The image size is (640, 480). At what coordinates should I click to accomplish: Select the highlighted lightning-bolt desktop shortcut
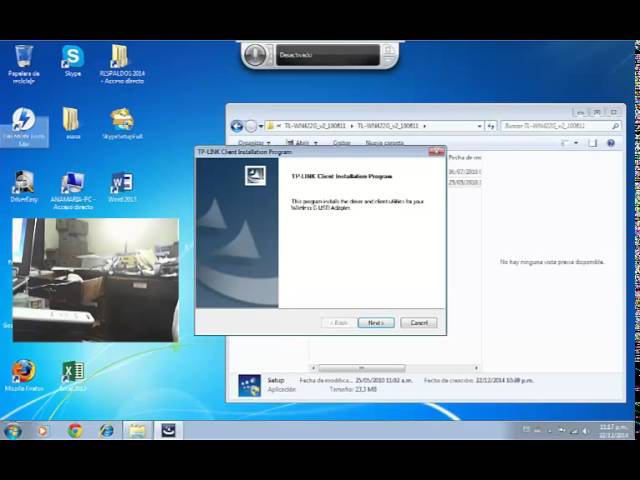24,127
